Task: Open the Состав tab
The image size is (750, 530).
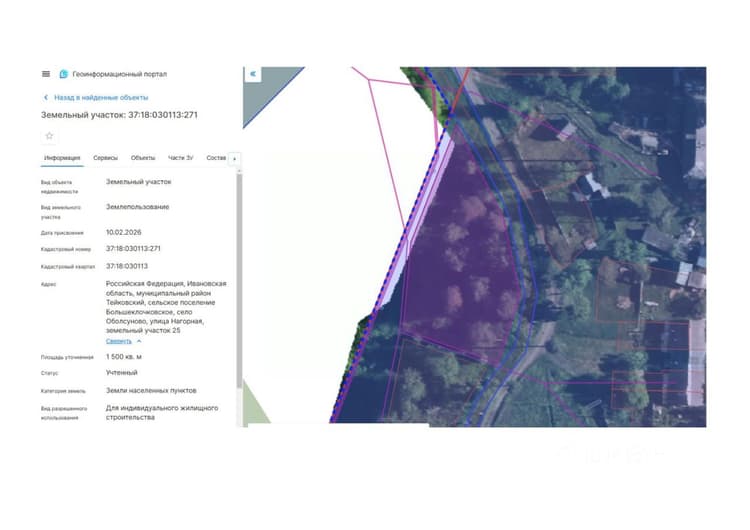Action: [216, 158]
